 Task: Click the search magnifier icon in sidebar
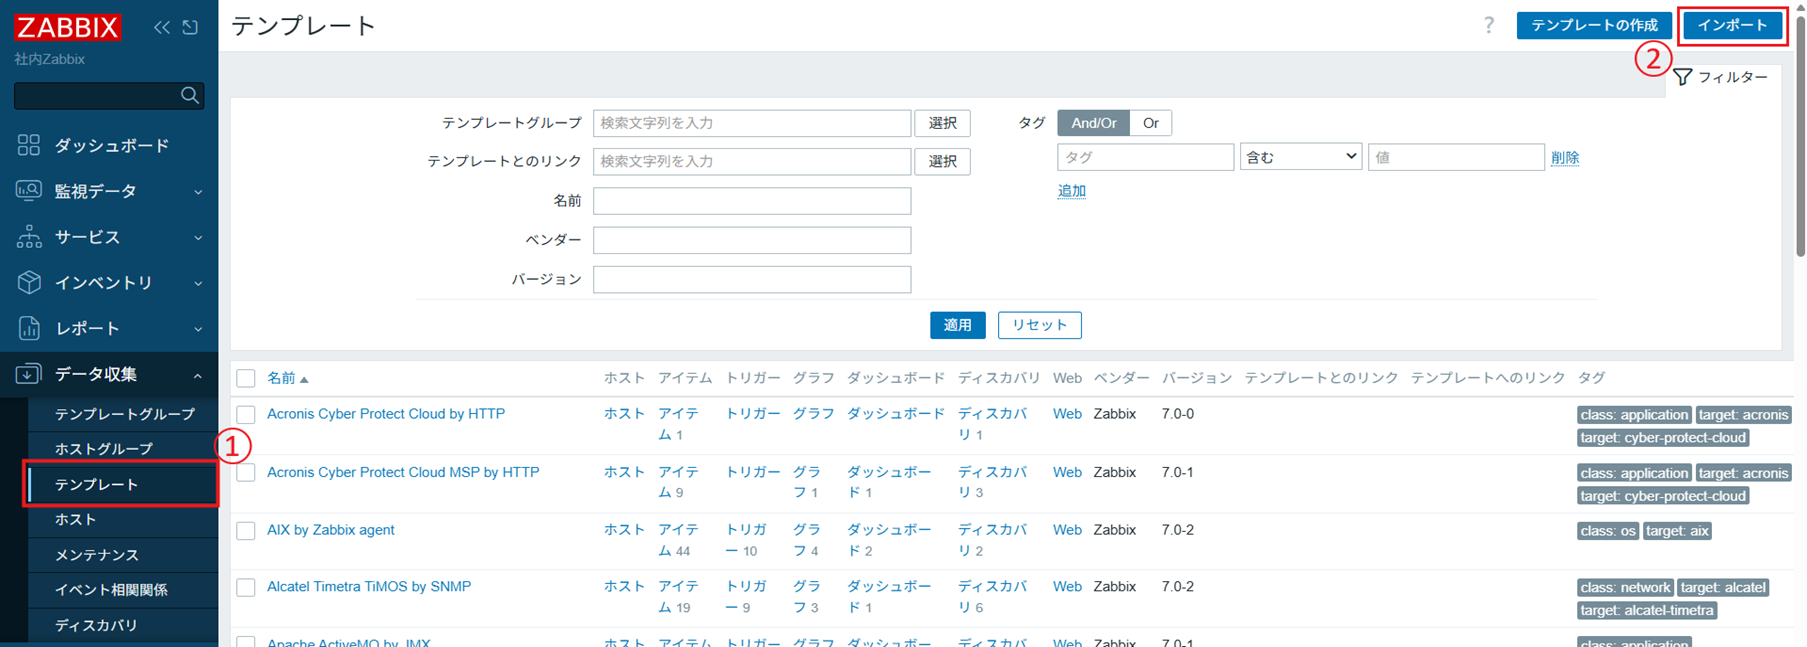click(189, 95)
